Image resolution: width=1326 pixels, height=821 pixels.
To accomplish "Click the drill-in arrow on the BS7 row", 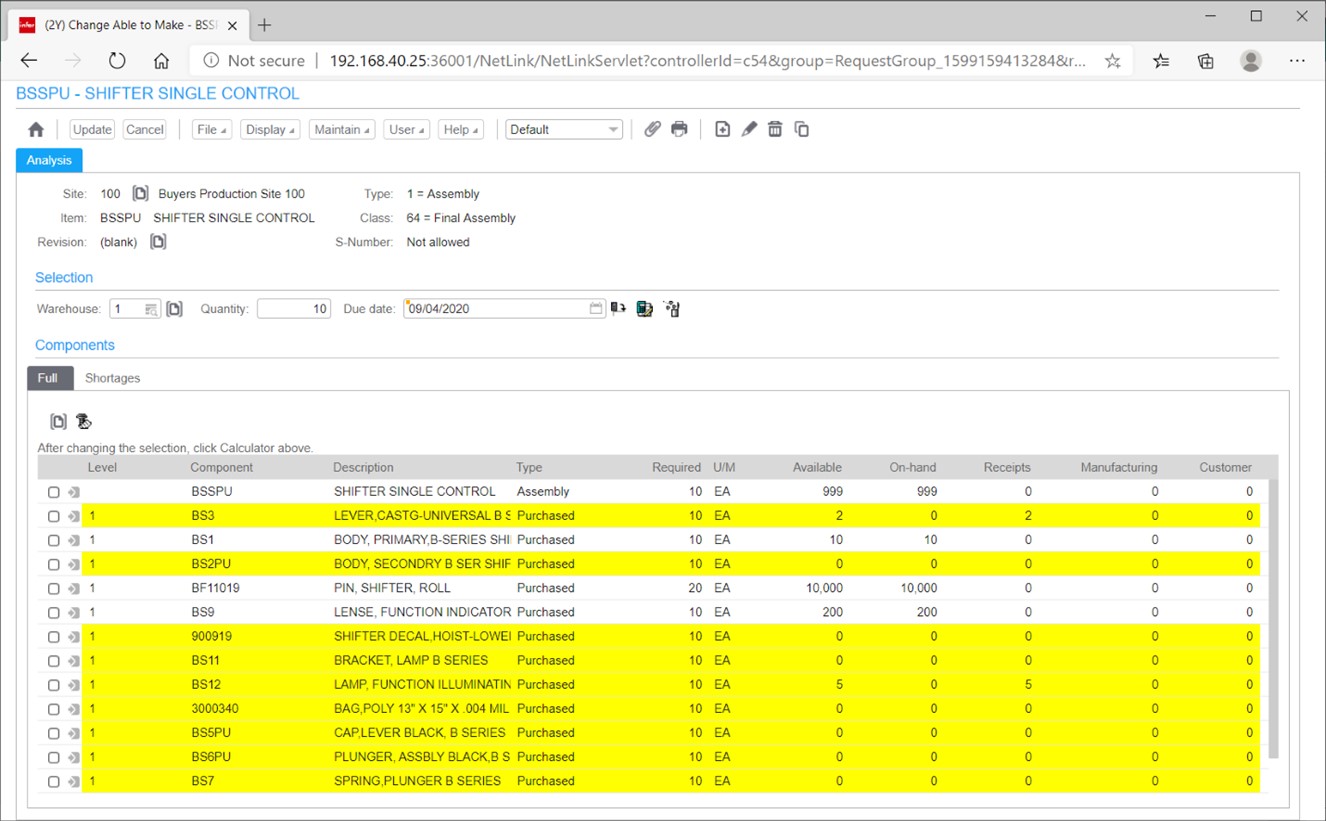I will pyautogui.click(x=73, y=781).
